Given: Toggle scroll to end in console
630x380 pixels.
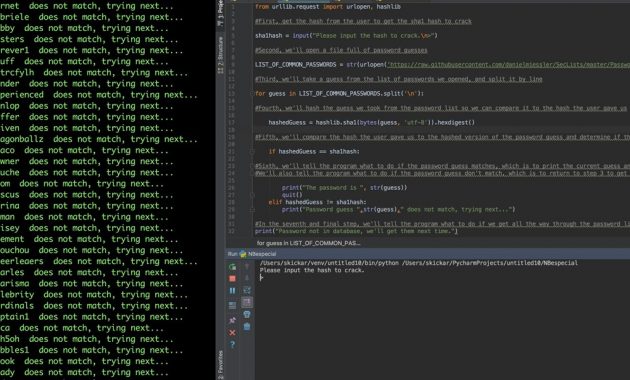Looking at the screenshot, I should (247, 302).
